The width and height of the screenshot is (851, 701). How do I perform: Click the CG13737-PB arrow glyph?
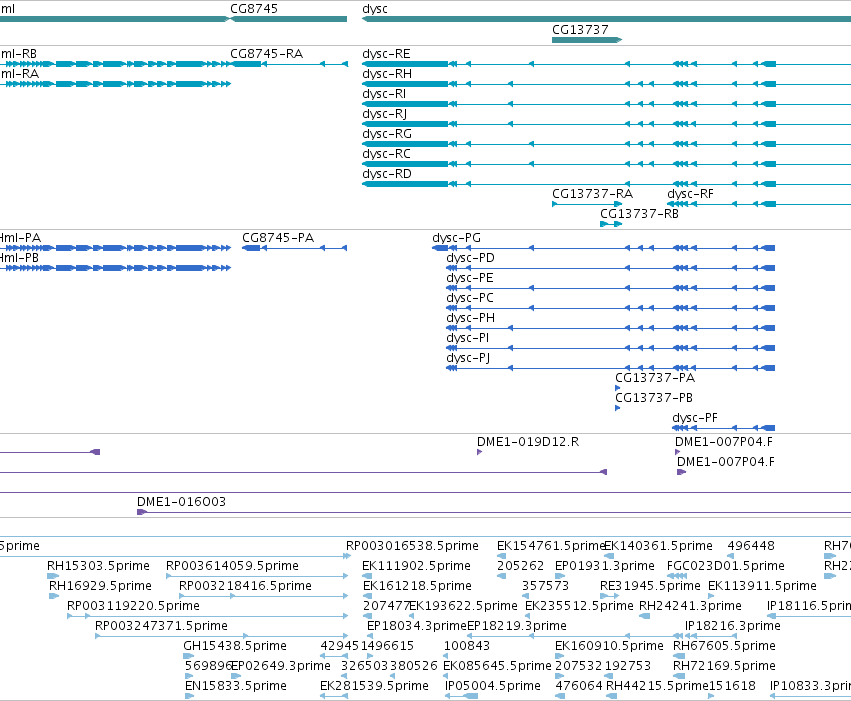(618, 408)
